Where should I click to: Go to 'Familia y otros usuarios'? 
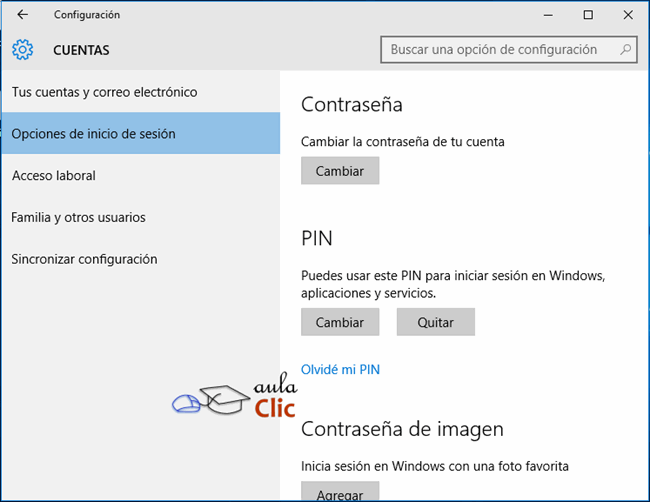pos(78,217)
